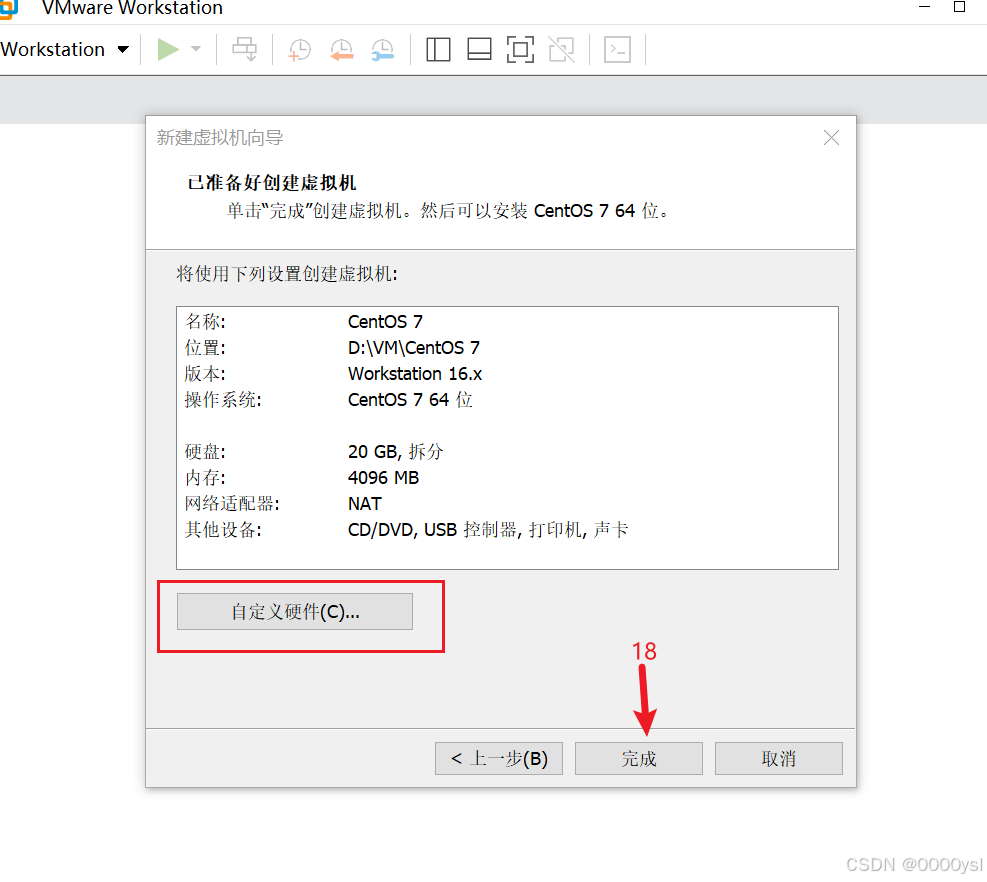Screen dimensions: 987x882
Task: Toggle the thumbnail bar view icon
Action: pyautogui.click(x=479, y=49)
